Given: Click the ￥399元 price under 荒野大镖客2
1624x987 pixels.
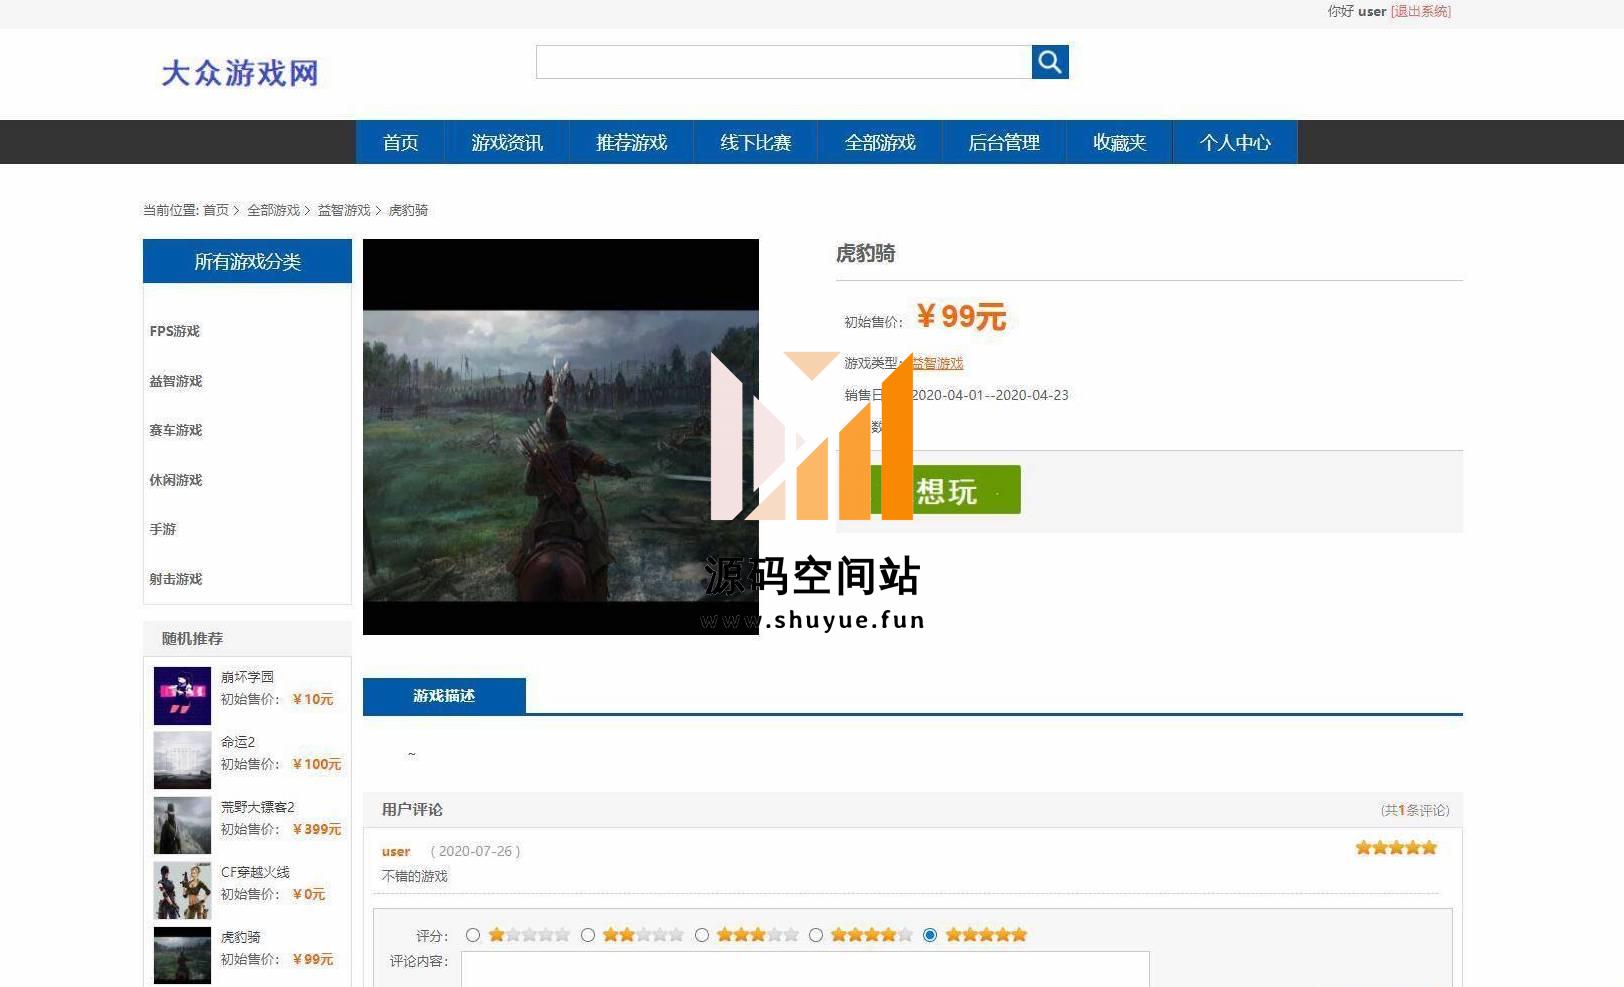Looking at the screenshot, I should coord(317,829).
